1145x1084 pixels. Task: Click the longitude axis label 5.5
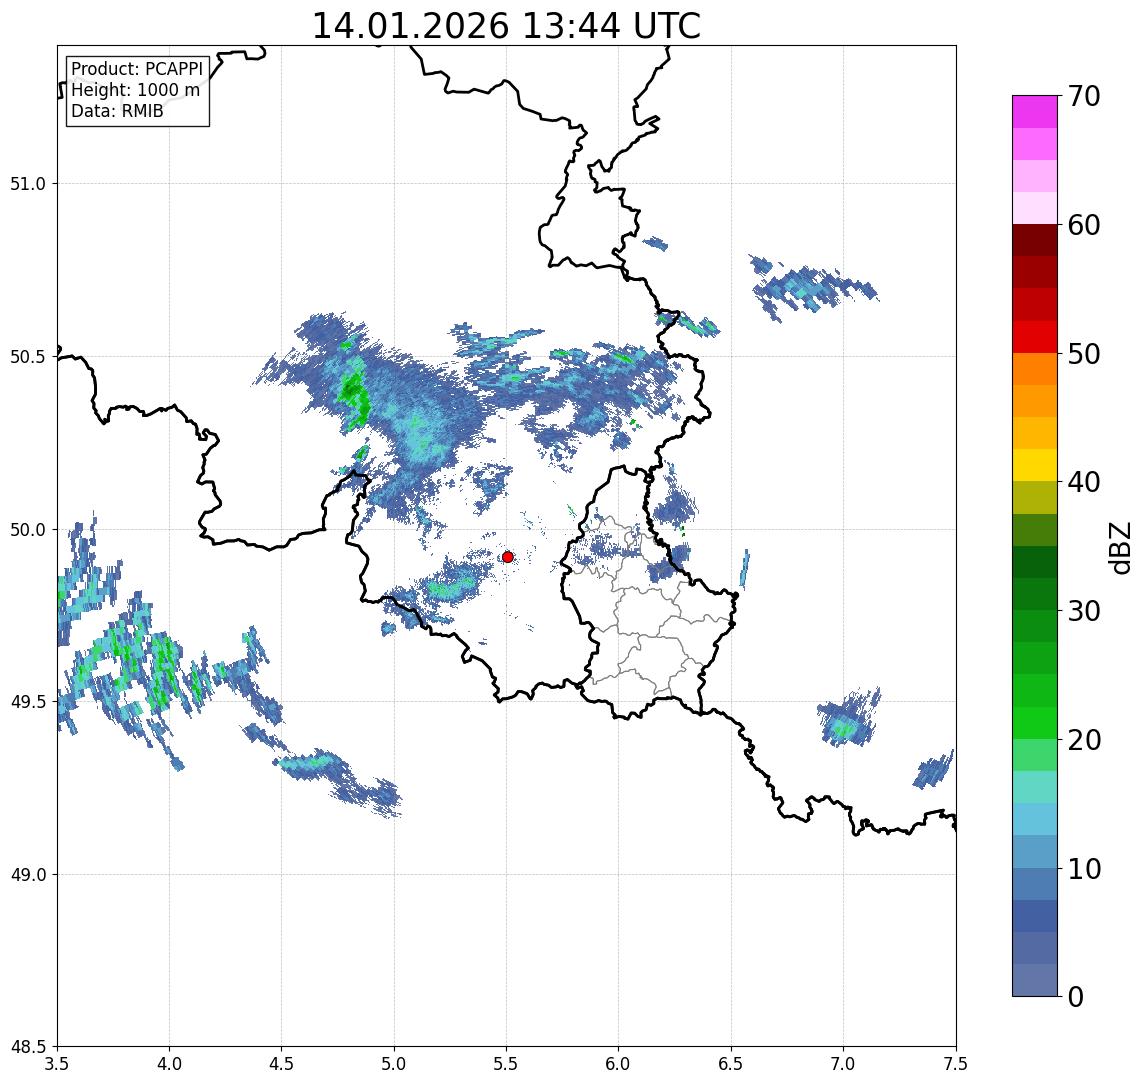507,1064
